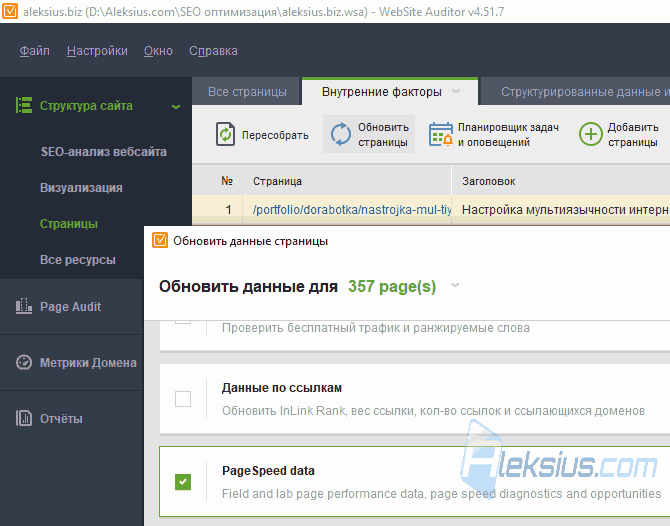Open Визуализация section
Screen dimensions: 670x526
(81, 188)
